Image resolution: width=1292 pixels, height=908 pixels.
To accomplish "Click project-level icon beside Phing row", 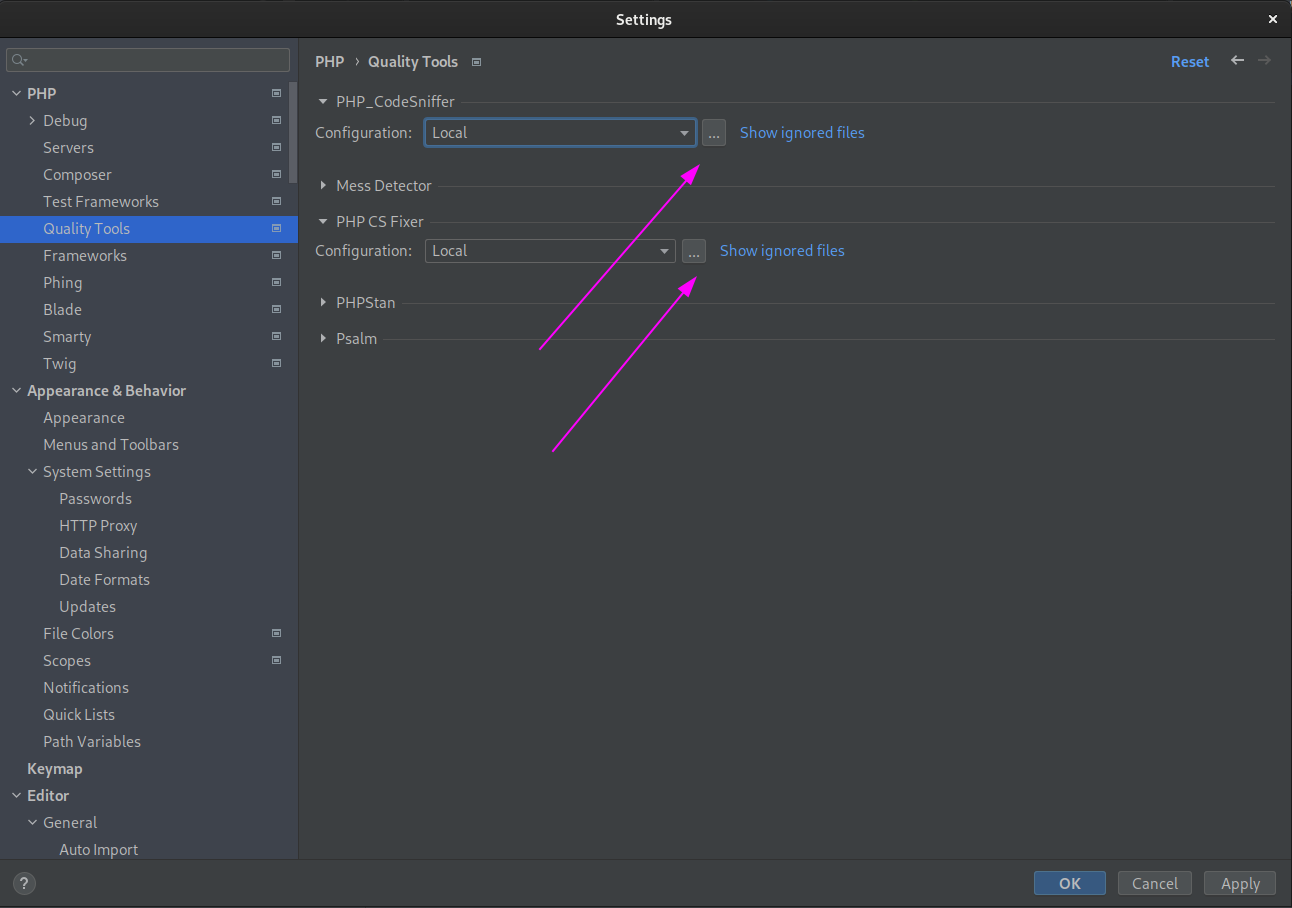I will click(277, 282).
